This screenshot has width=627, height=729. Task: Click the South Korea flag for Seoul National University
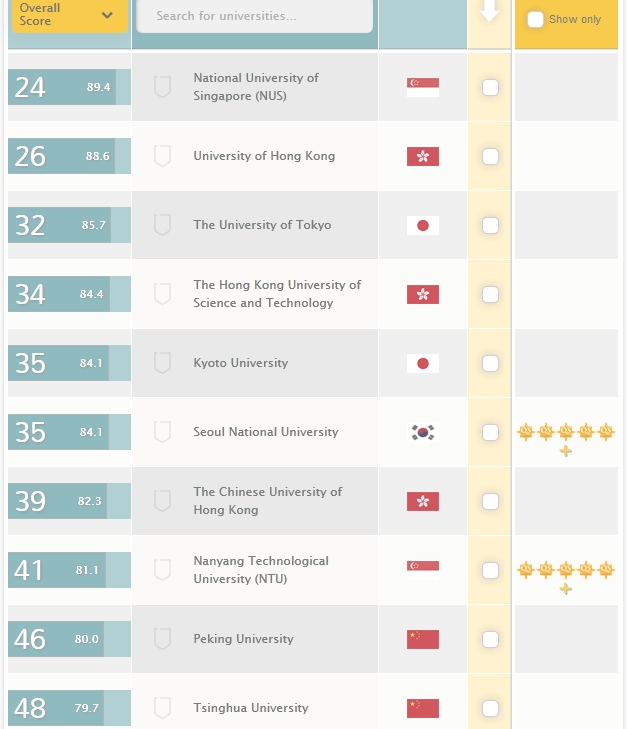(422, 432)
